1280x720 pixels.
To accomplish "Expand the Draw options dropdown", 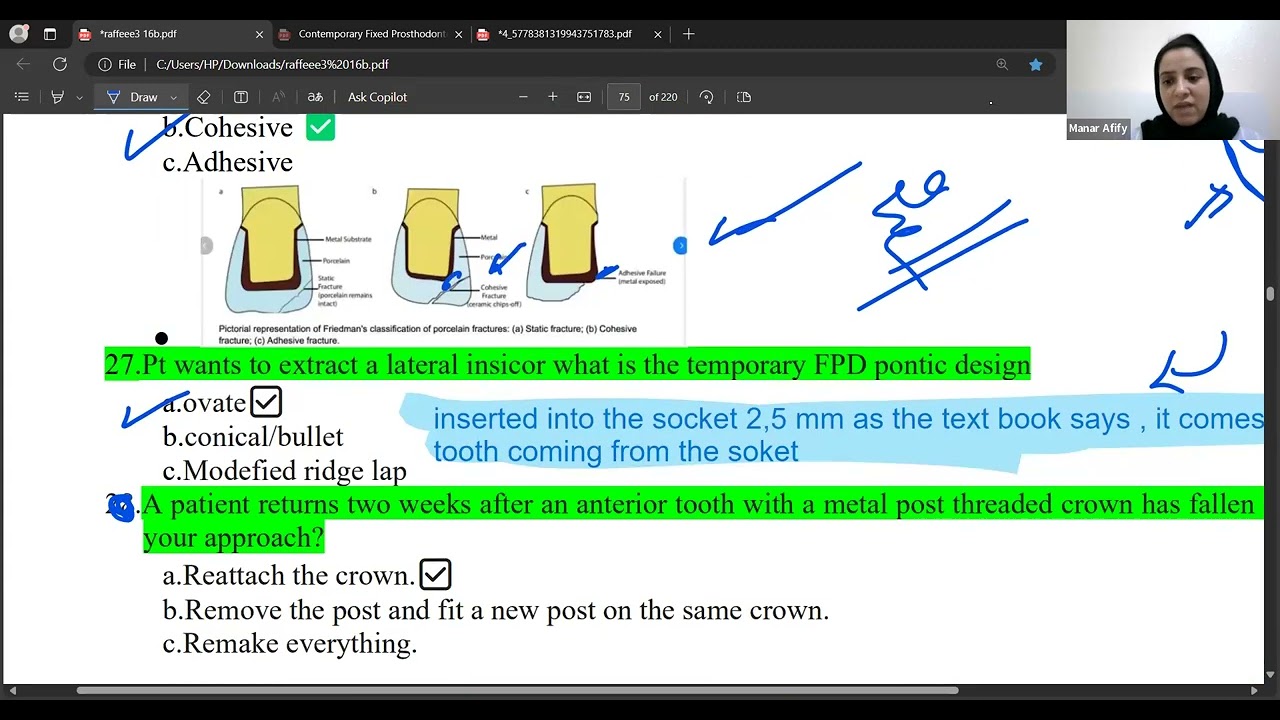I will click(173, 97).
